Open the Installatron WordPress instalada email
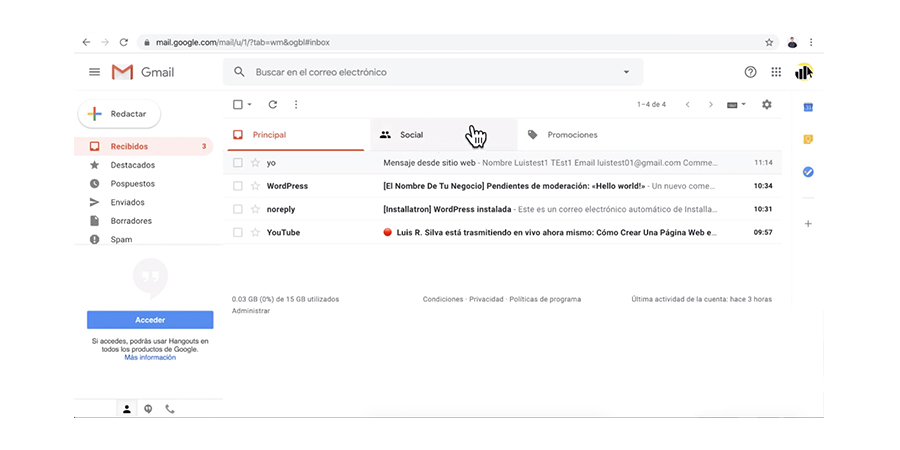 (x=502, y=210)
